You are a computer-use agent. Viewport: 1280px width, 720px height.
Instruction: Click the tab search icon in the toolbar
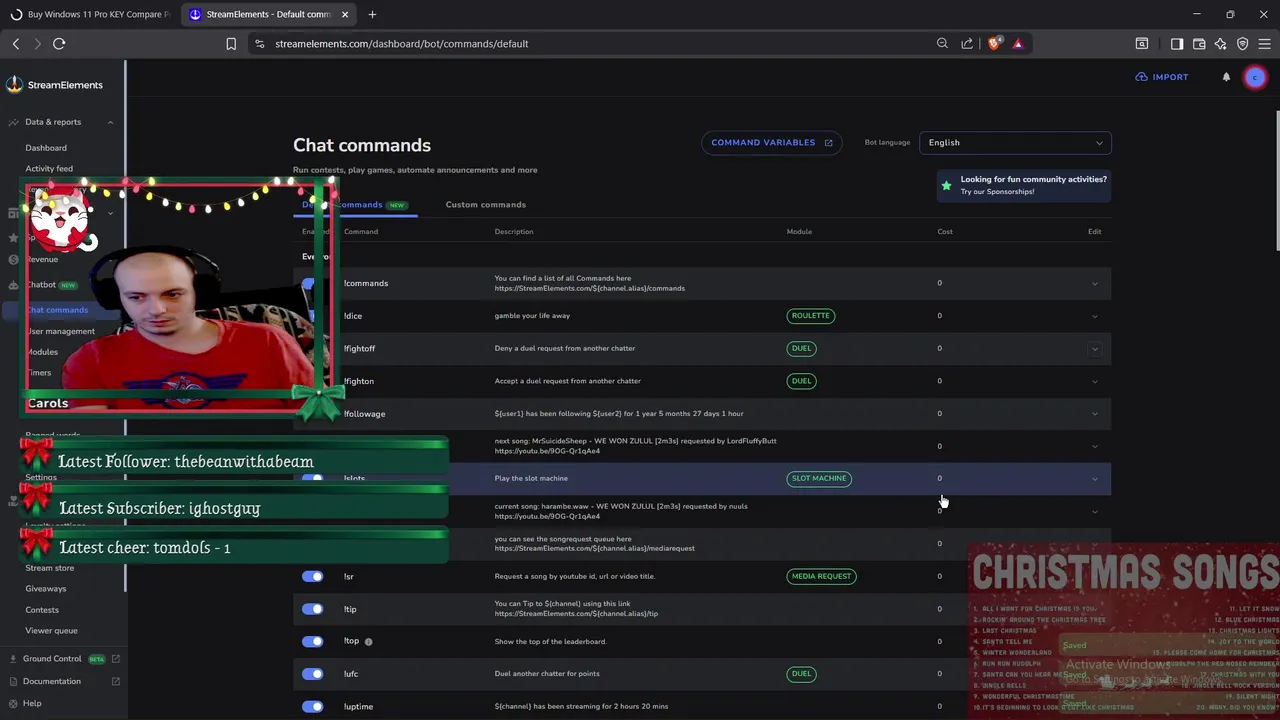pos(1142,44)
